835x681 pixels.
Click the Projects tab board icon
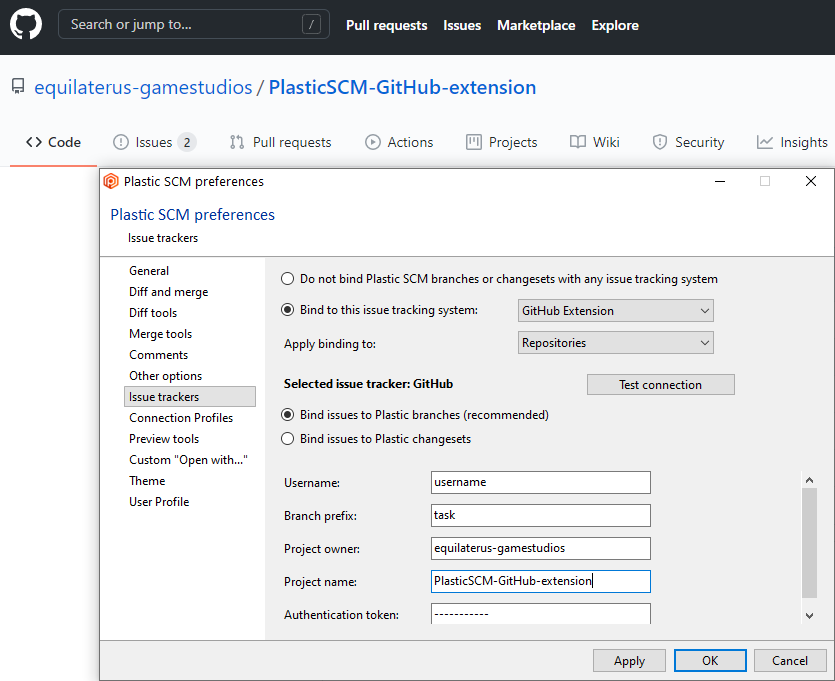[473, 142]
